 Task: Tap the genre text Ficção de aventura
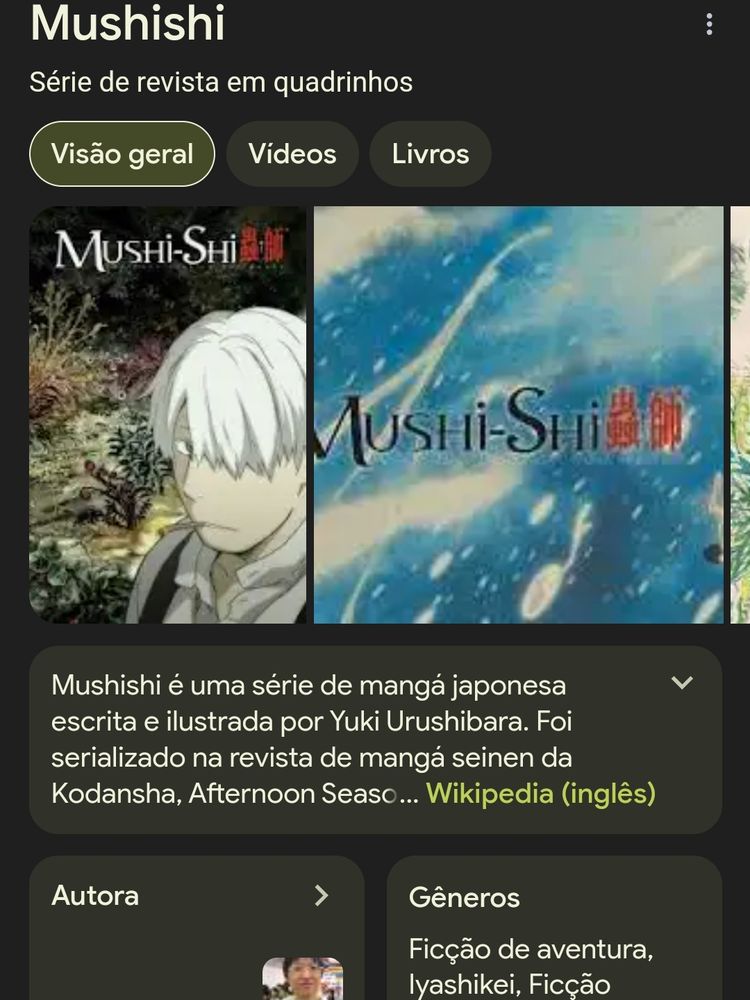(531, 949)
